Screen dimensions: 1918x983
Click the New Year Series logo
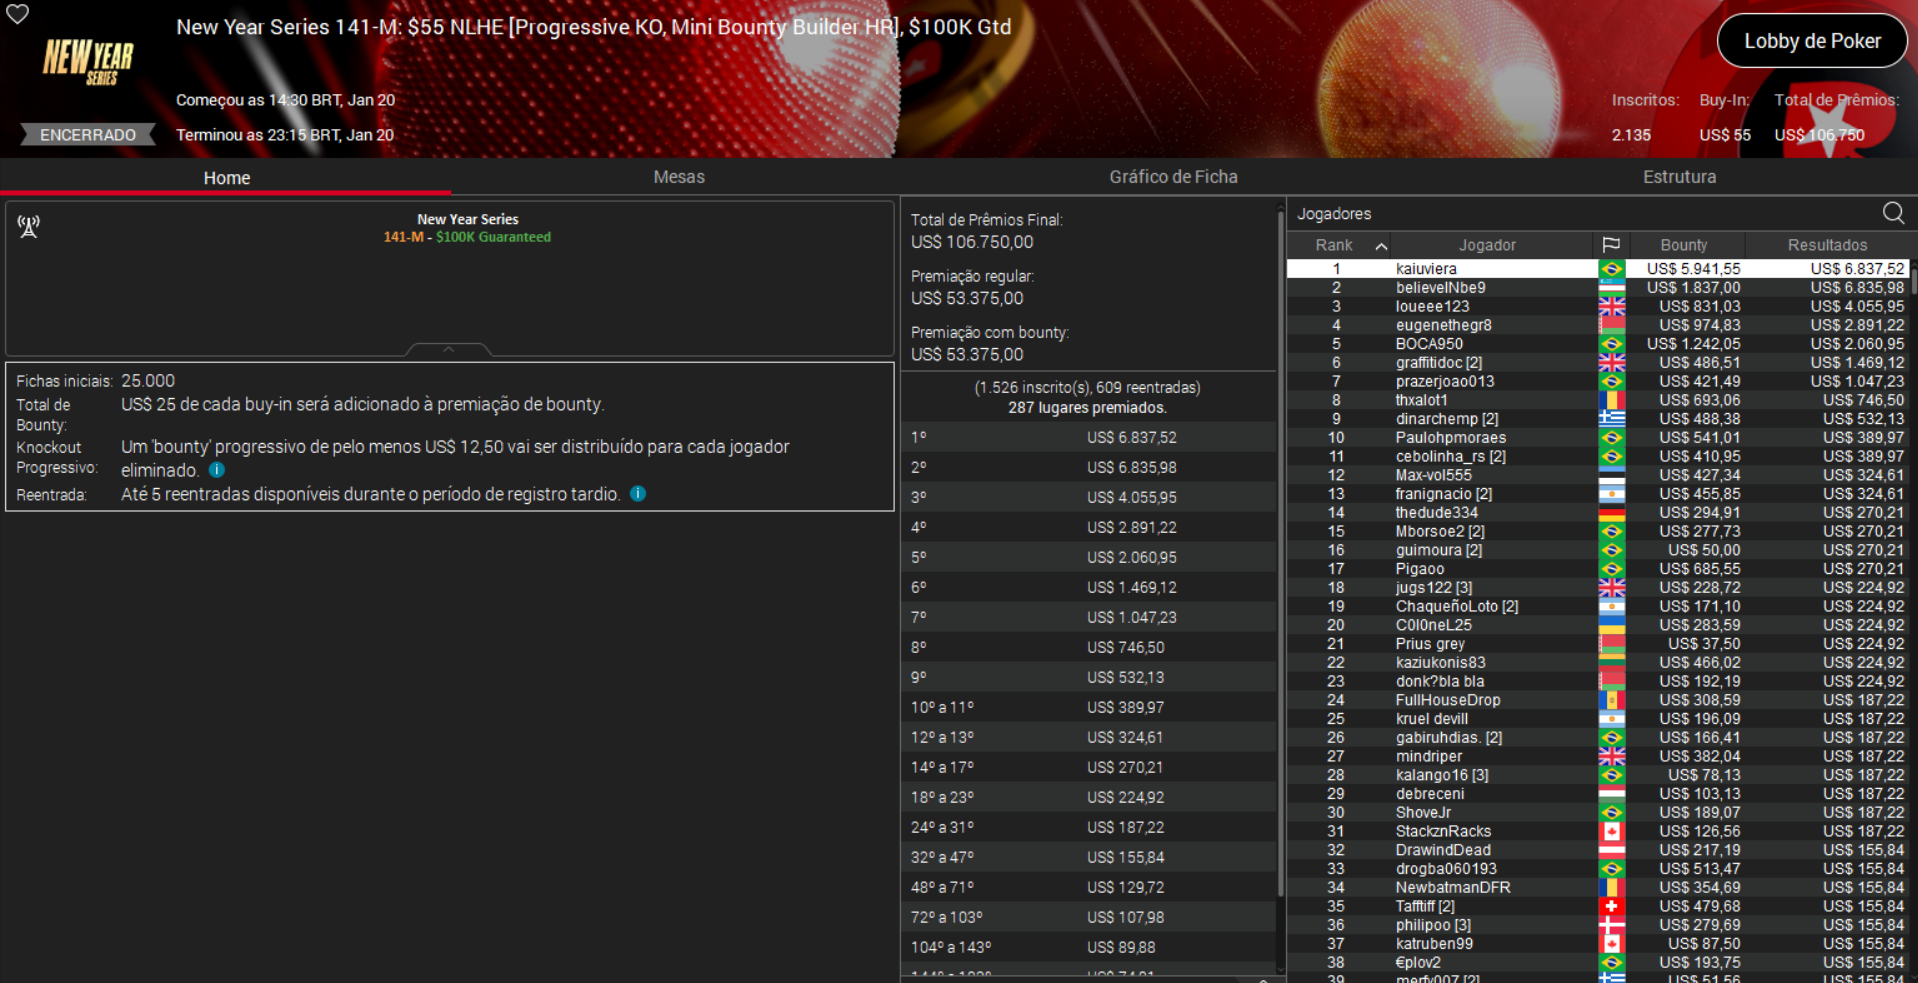pyautogui.click(x=86, y=60)
